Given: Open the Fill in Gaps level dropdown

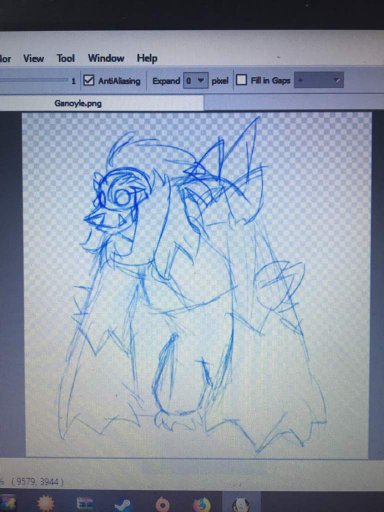Looking at the screenshot, I should coord(318,80).
